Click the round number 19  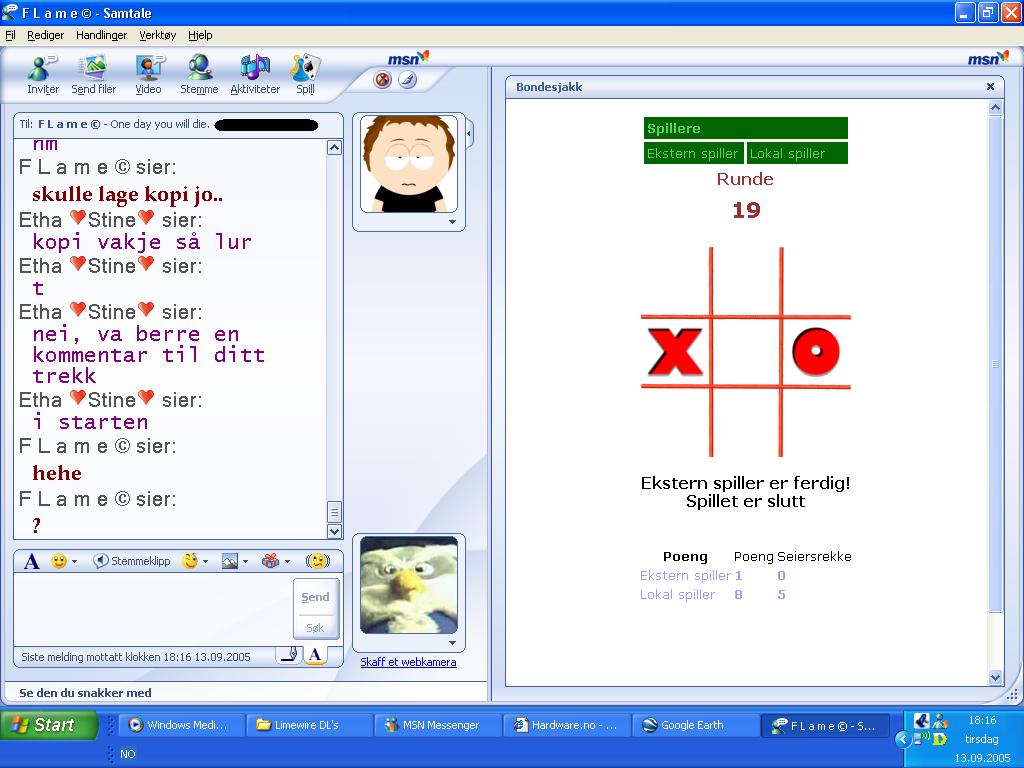[x=746, y=210]
